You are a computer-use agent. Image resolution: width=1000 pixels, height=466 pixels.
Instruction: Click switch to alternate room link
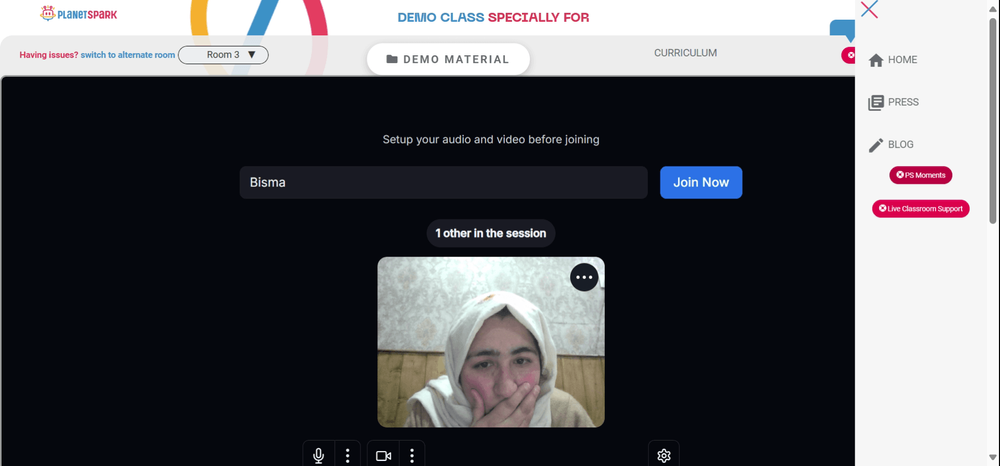click(128, 55)
